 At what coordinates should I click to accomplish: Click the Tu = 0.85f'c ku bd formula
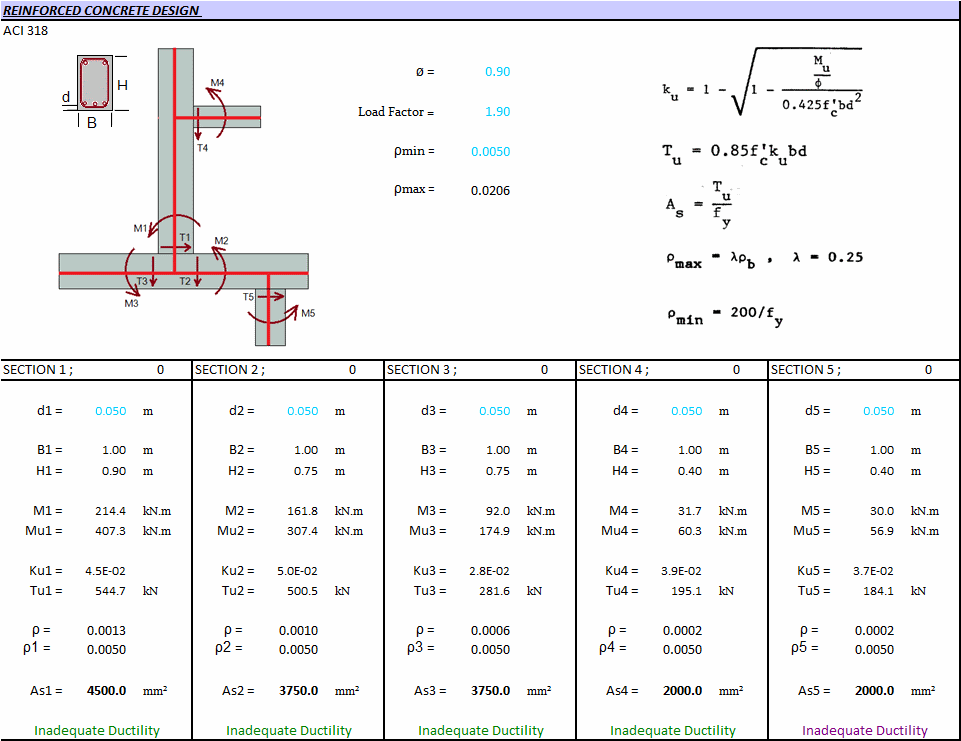pyautogui.click(x=734, y=153)
